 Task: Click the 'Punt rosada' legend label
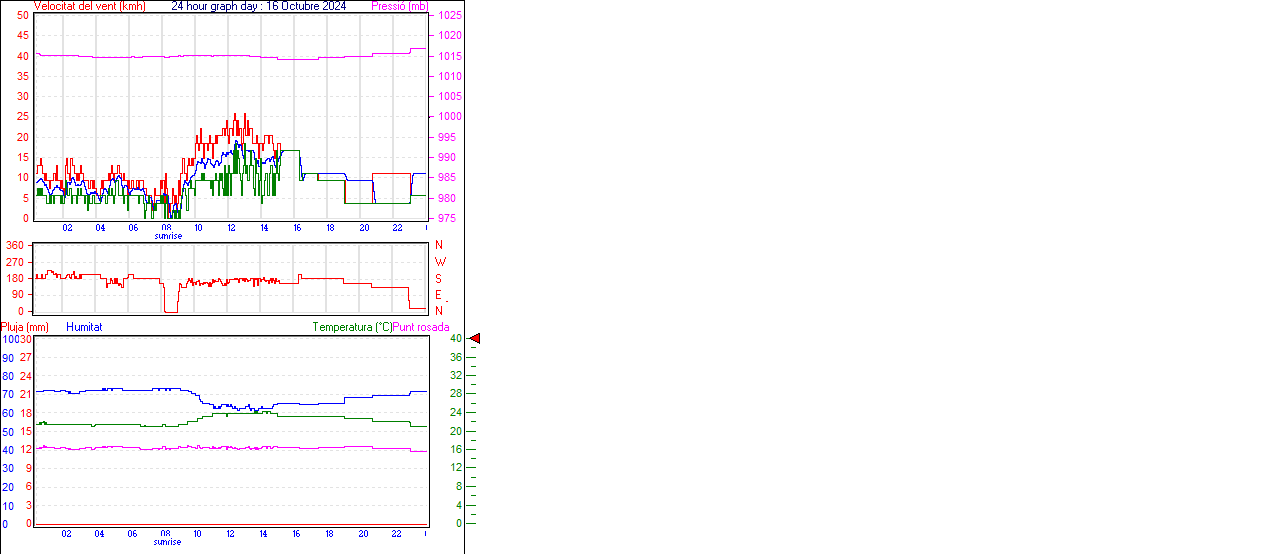[421, 327]
